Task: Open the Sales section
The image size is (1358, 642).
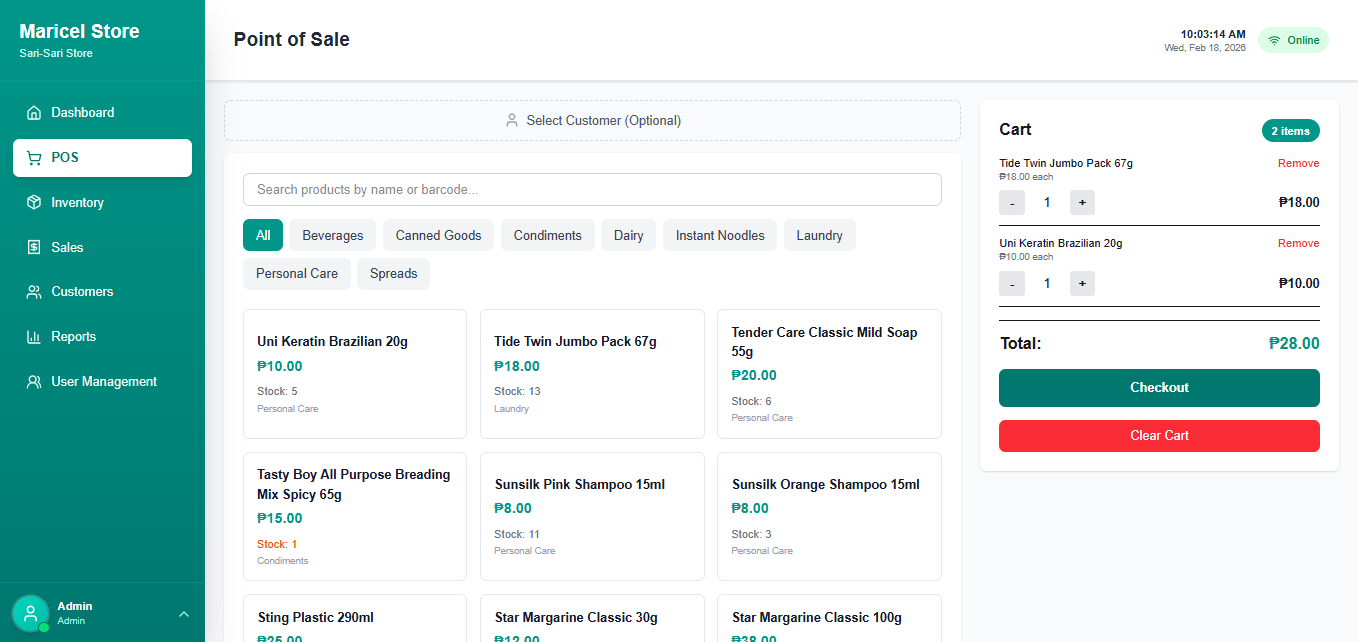Action: [x=102, y=247]
